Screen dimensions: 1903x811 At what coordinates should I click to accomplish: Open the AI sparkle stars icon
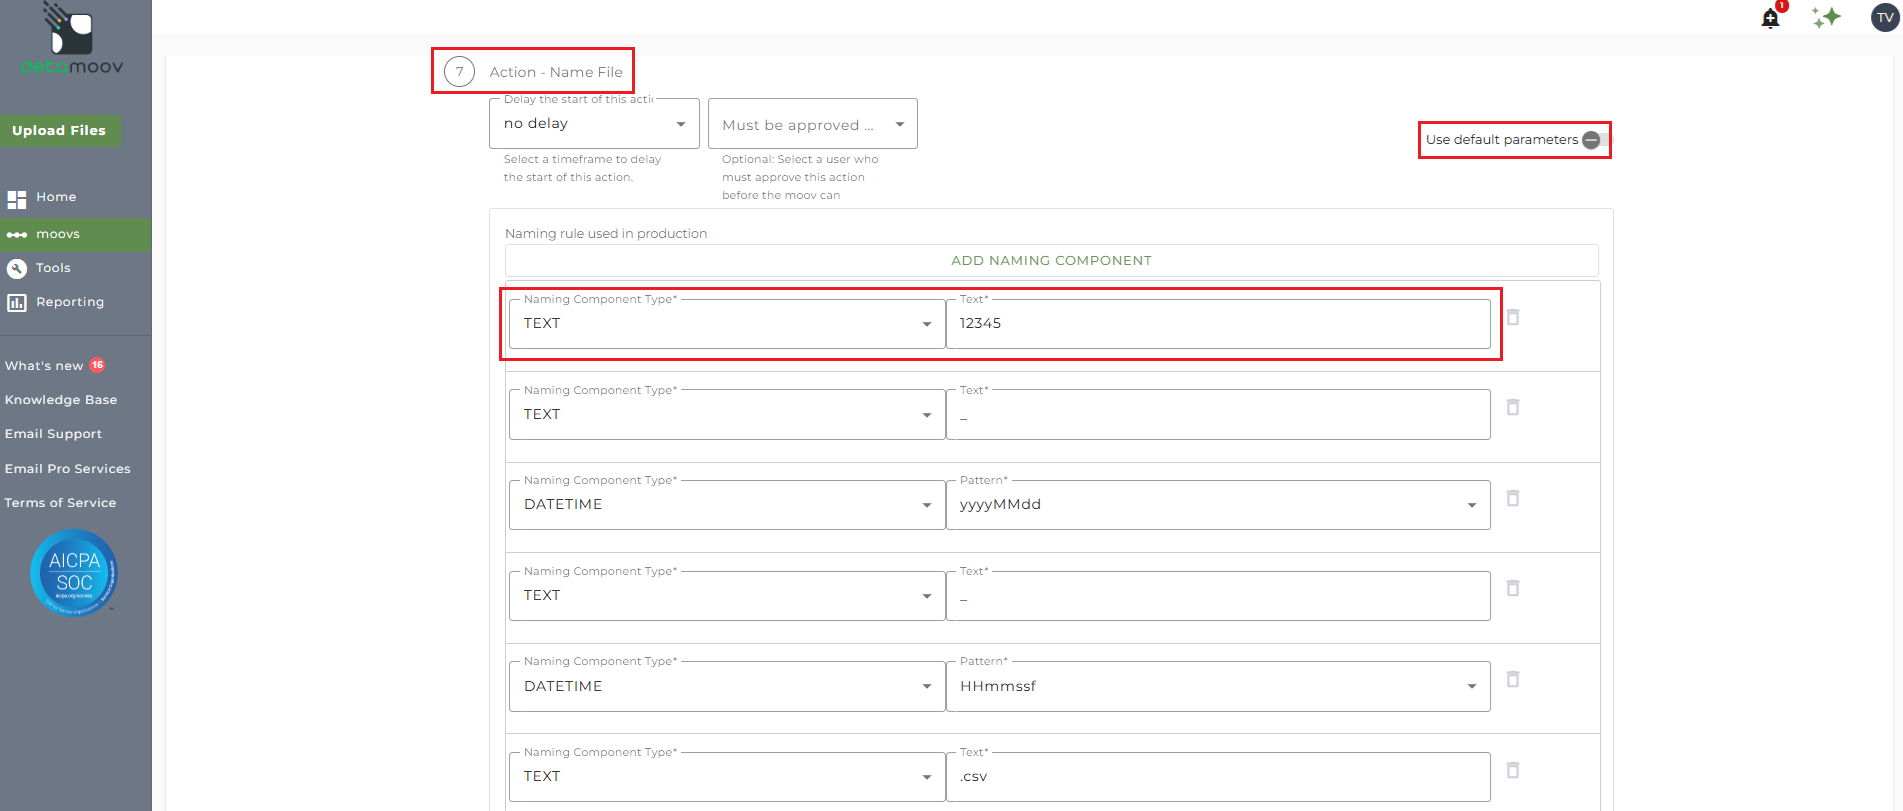1826,17
